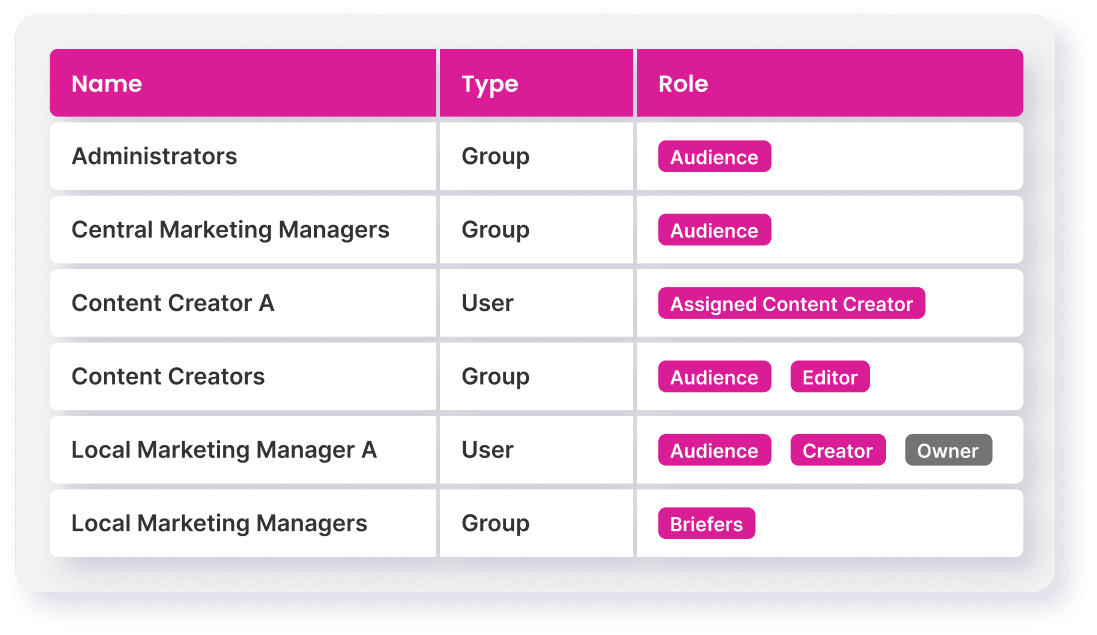The width and height of the screenshot is (1097, 635).
Task: Click Audience tag for Central Marketing Managers
Action: pos(714,231)
